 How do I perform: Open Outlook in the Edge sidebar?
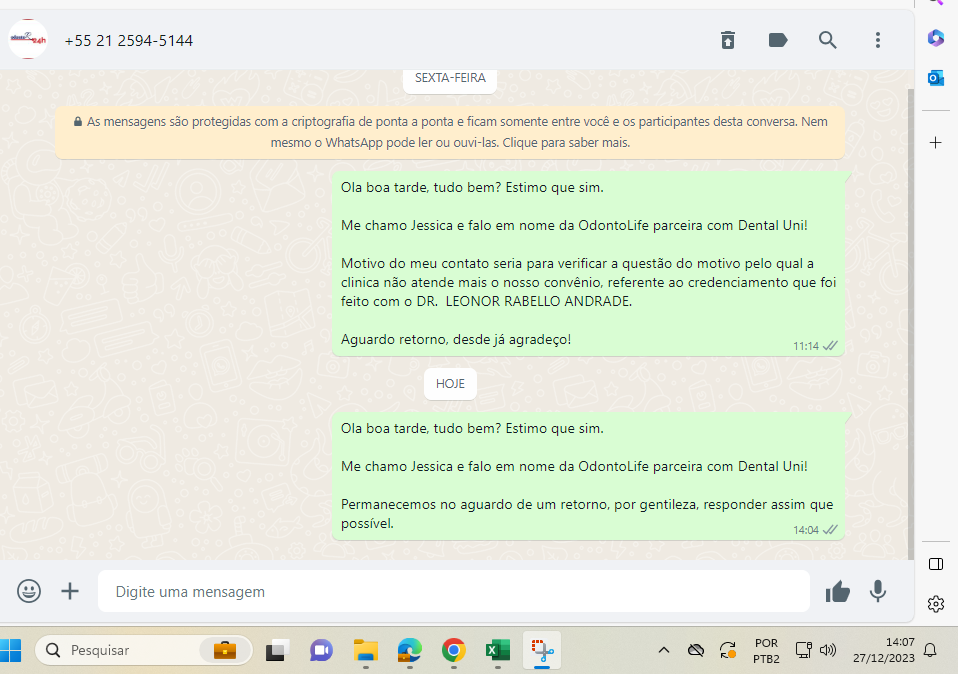point(936,78)
